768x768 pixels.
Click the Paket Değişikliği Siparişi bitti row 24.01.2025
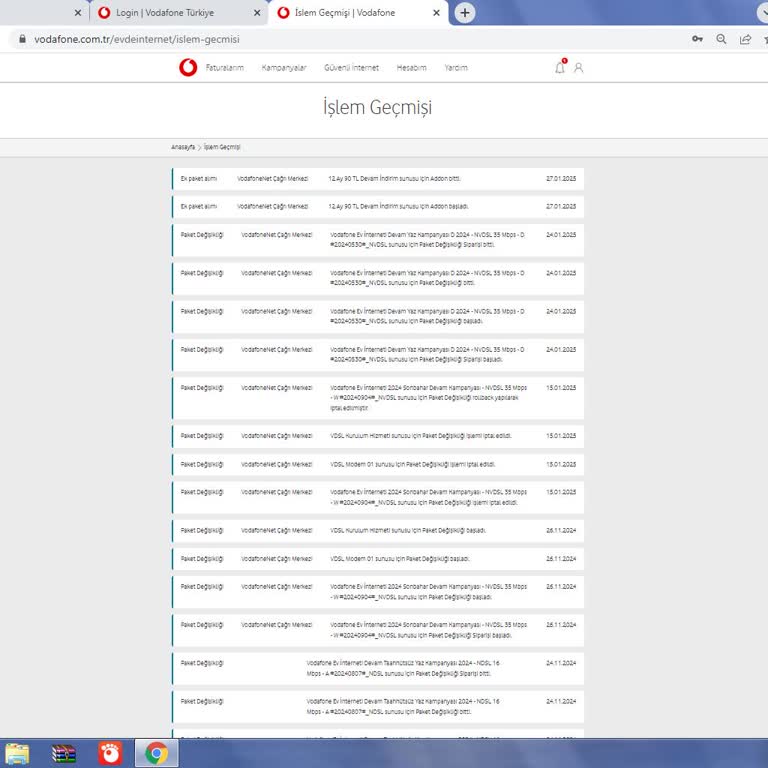(x=378, y=240)
